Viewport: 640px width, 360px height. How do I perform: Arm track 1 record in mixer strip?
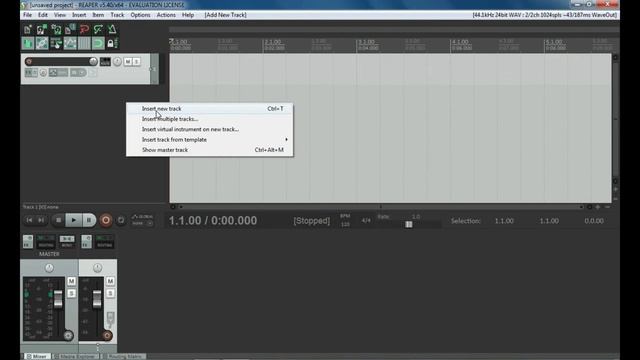pos(107,336)
